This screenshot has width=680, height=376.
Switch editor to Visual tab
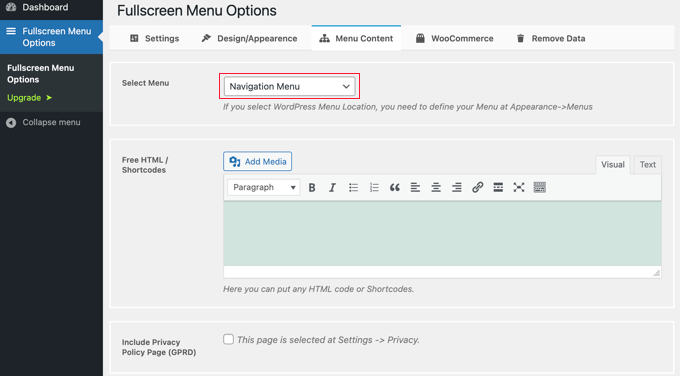point(613,164)
